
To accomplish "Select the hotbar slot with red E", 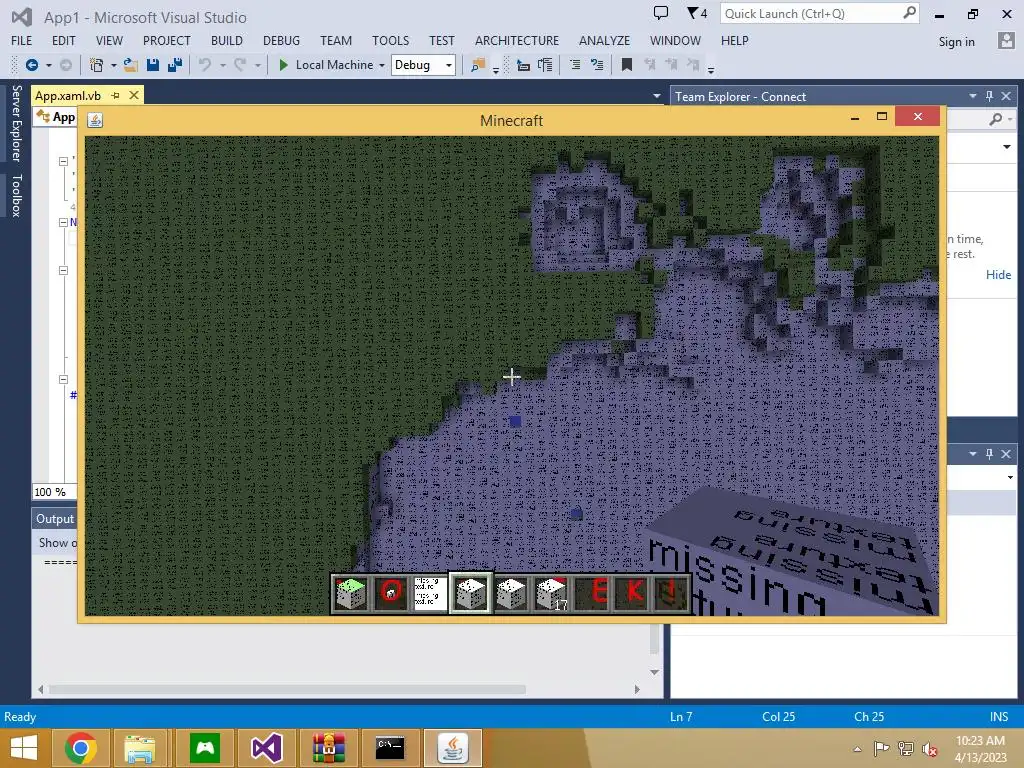I will point(592,593).
